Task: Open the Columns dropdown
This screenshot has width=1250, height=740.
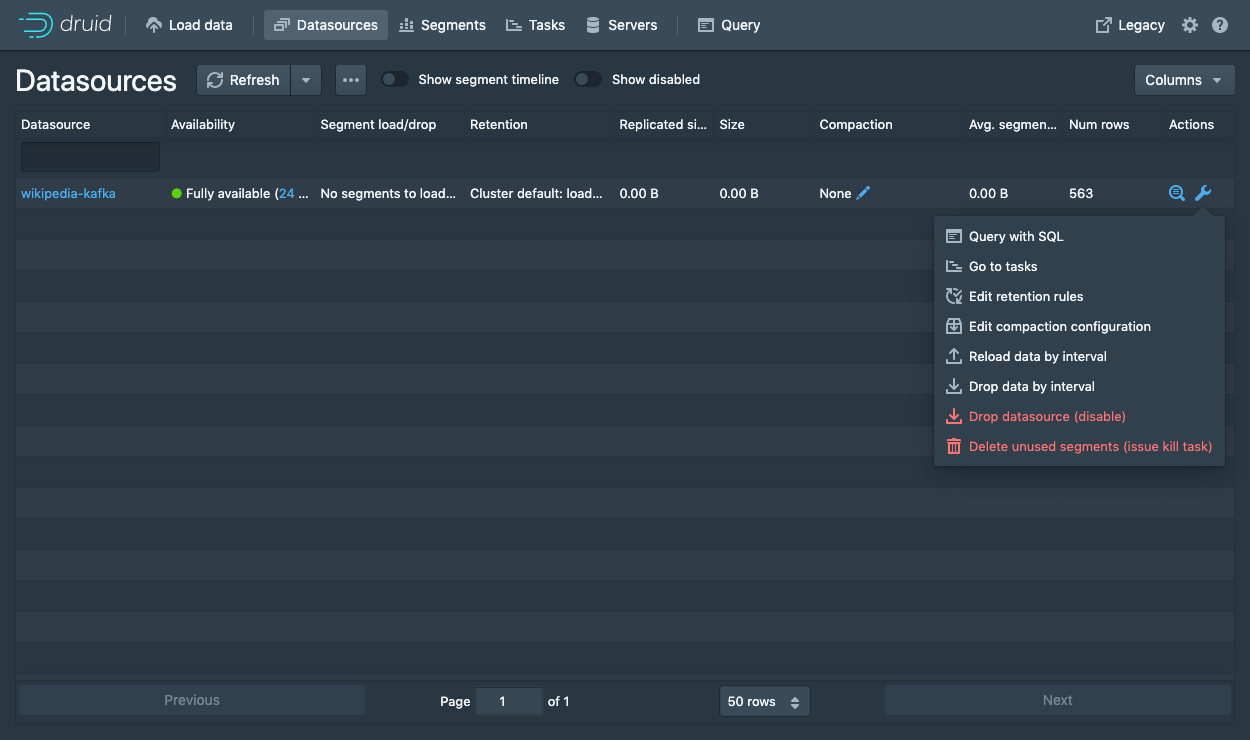Action: 1184,80
